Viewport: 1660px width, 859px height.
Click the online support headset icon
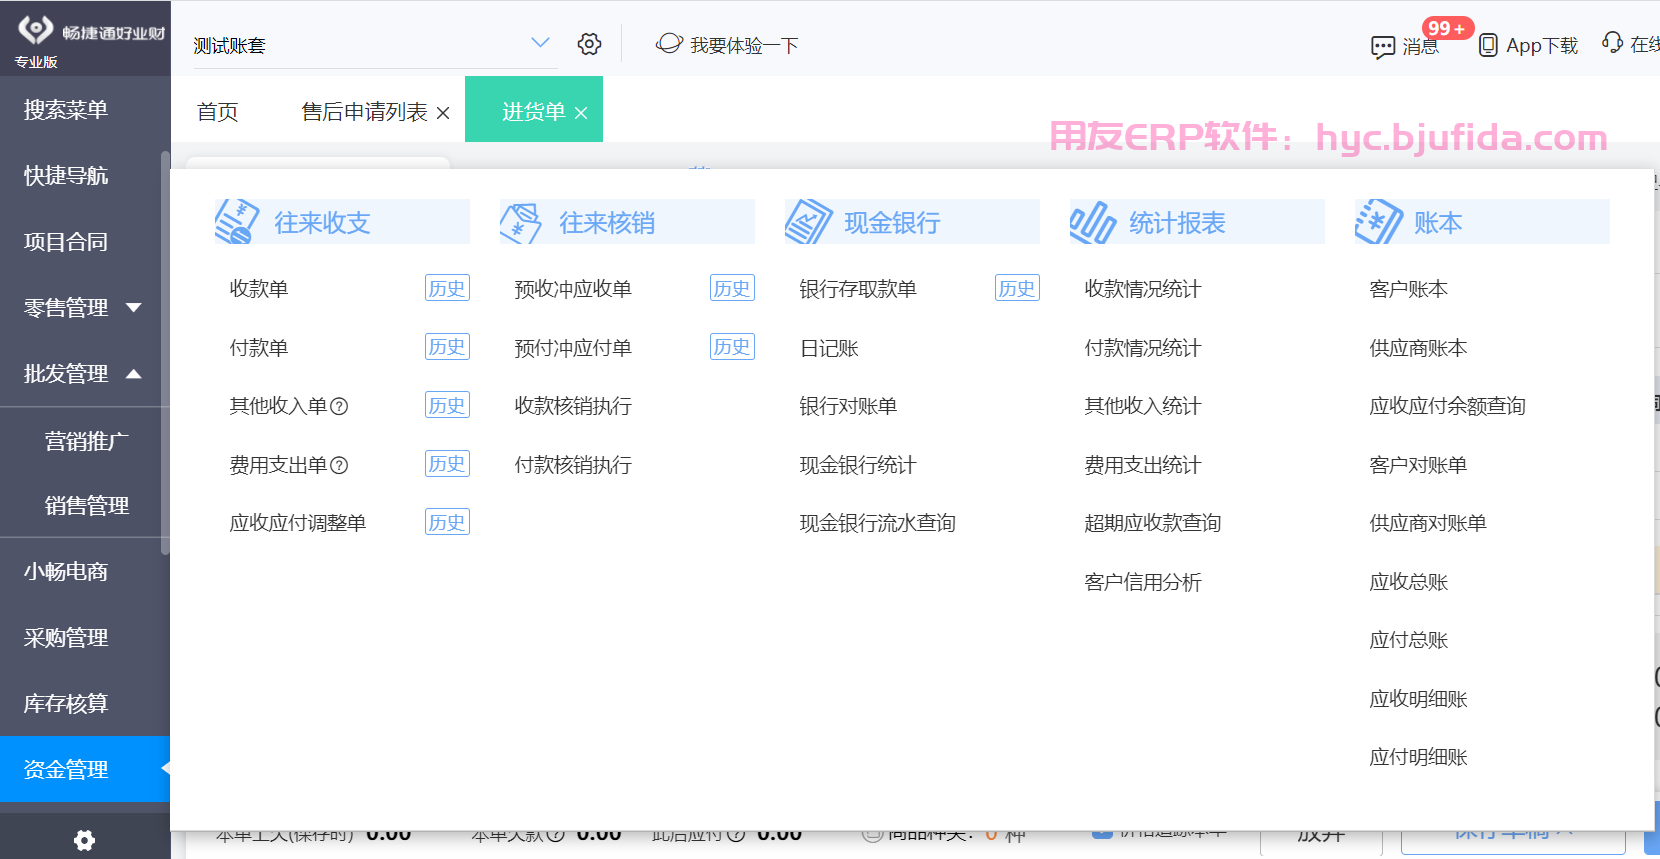click(x=1612, y=42)
